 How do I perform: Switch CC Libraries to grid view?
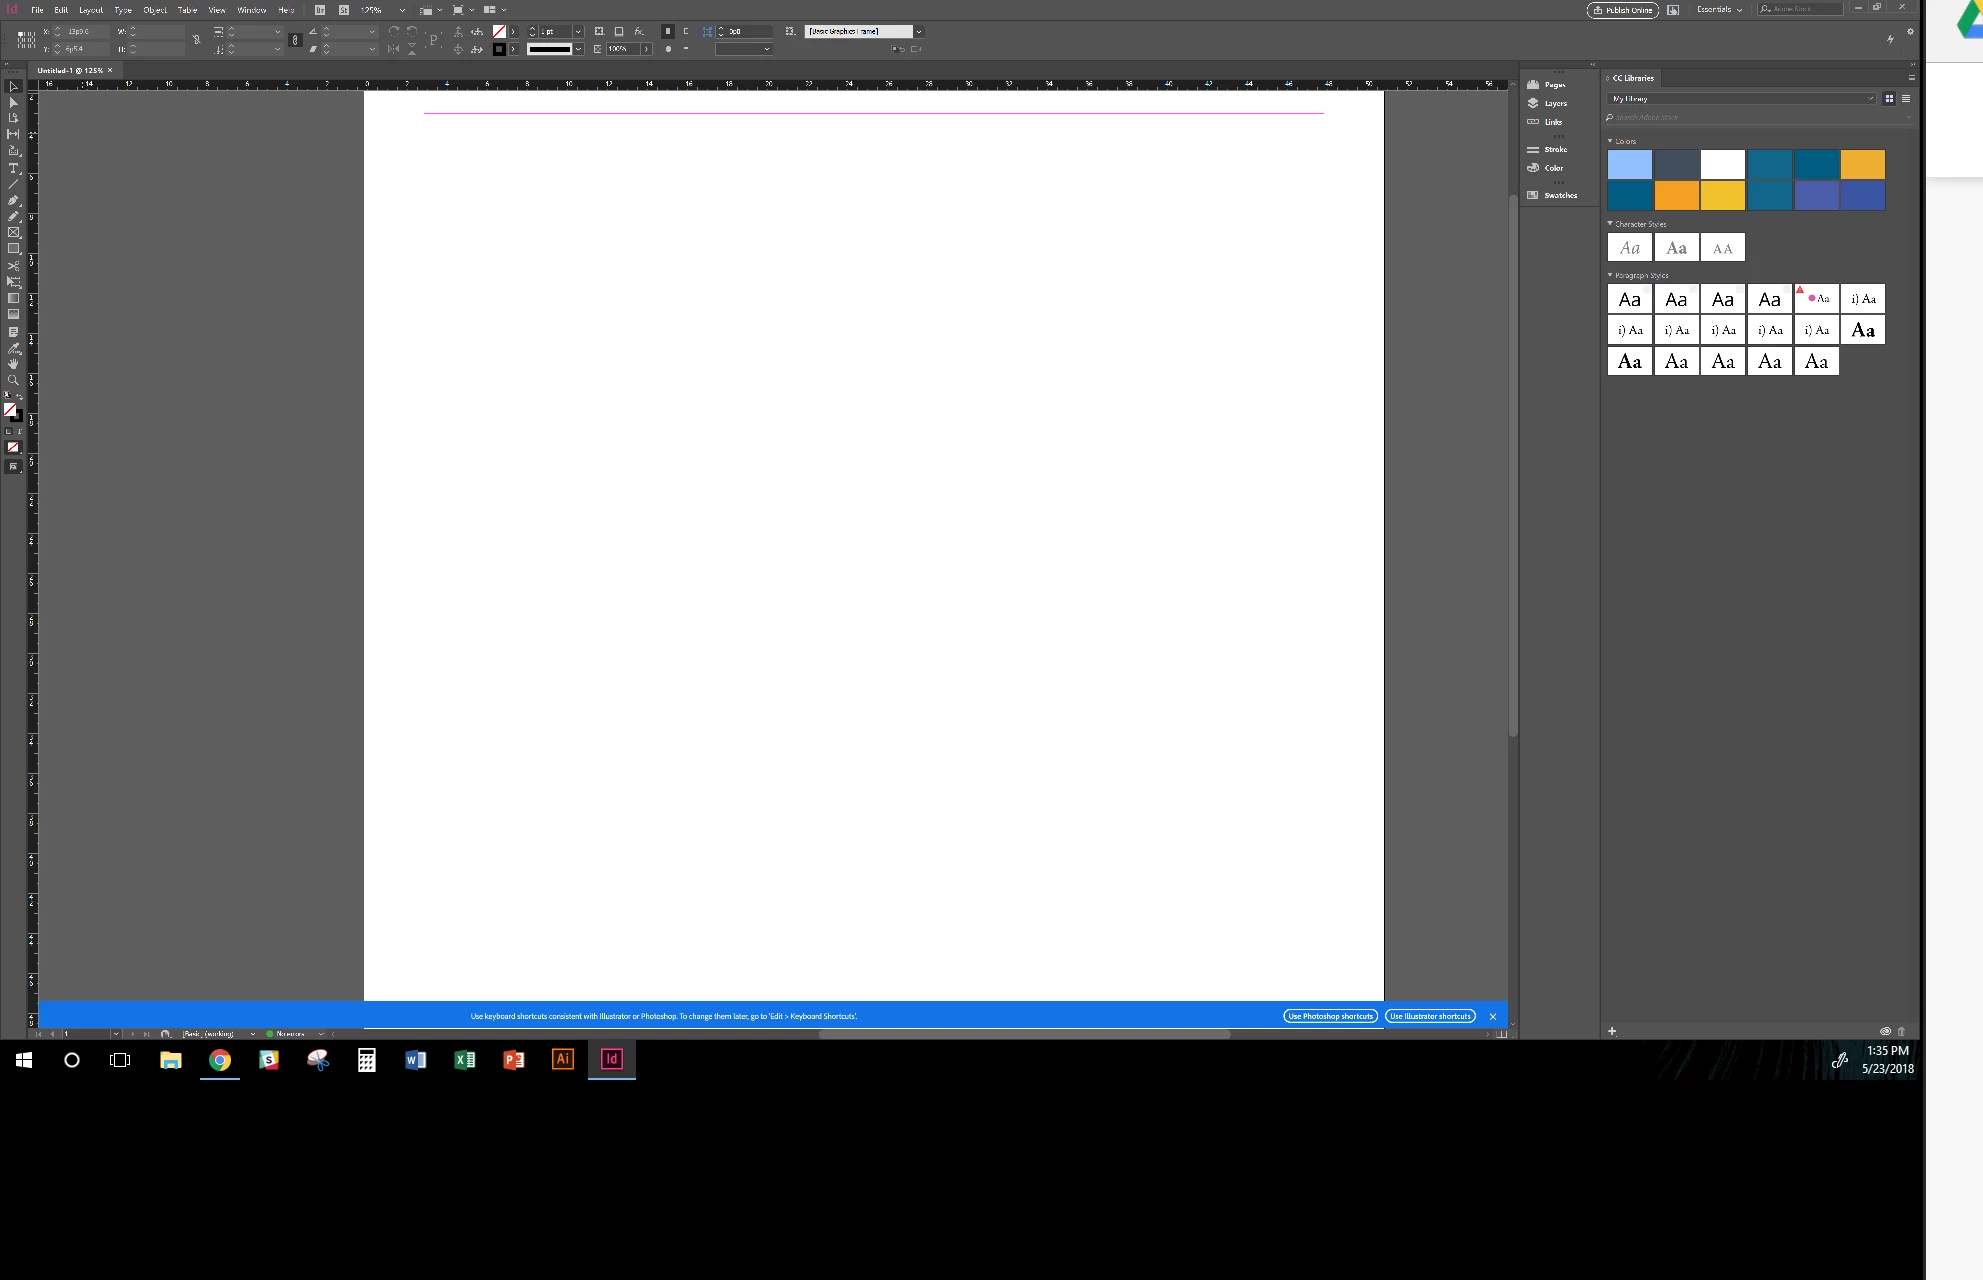(1889, 98)
